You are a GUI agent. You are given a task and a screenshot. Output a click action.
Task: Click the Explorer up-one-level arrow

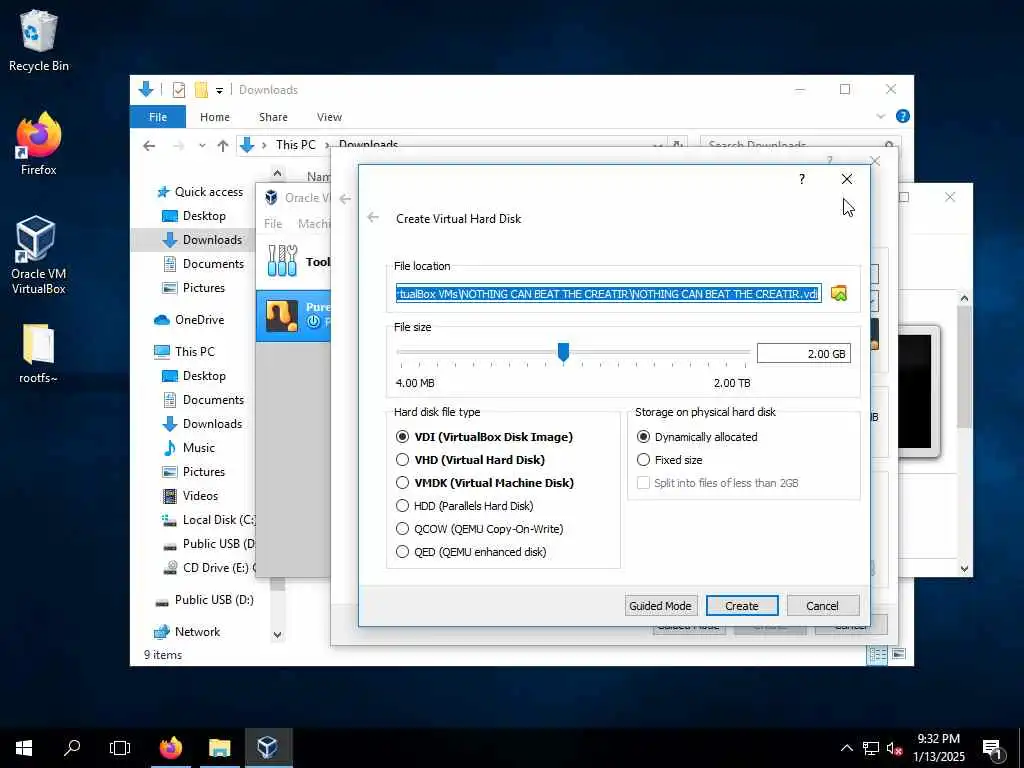coord(223,146)
